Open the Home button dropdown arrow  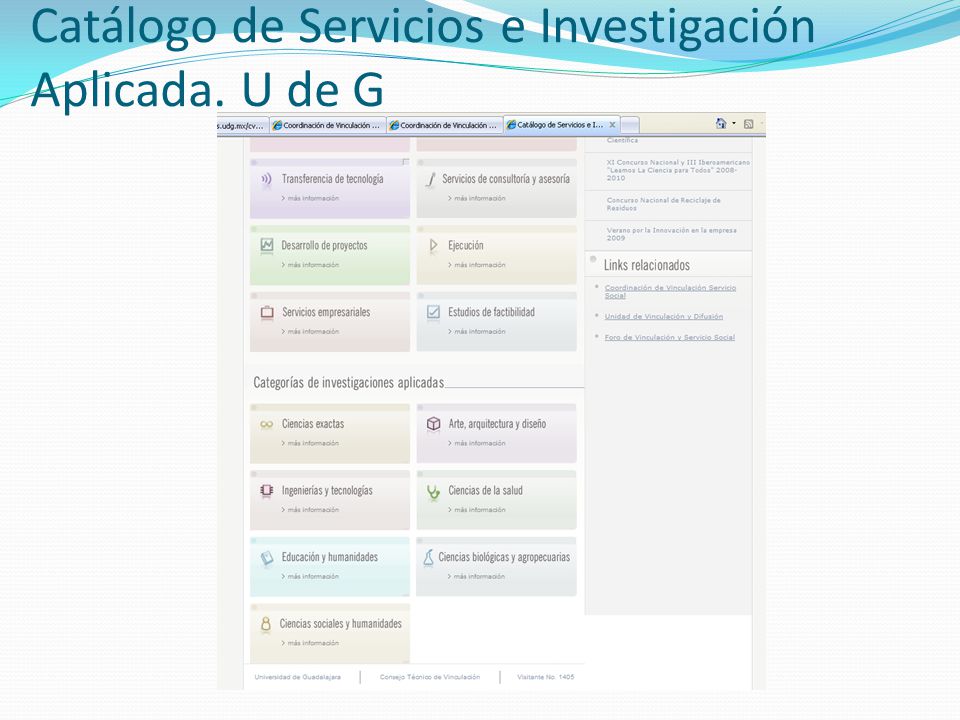coord(733,124)
